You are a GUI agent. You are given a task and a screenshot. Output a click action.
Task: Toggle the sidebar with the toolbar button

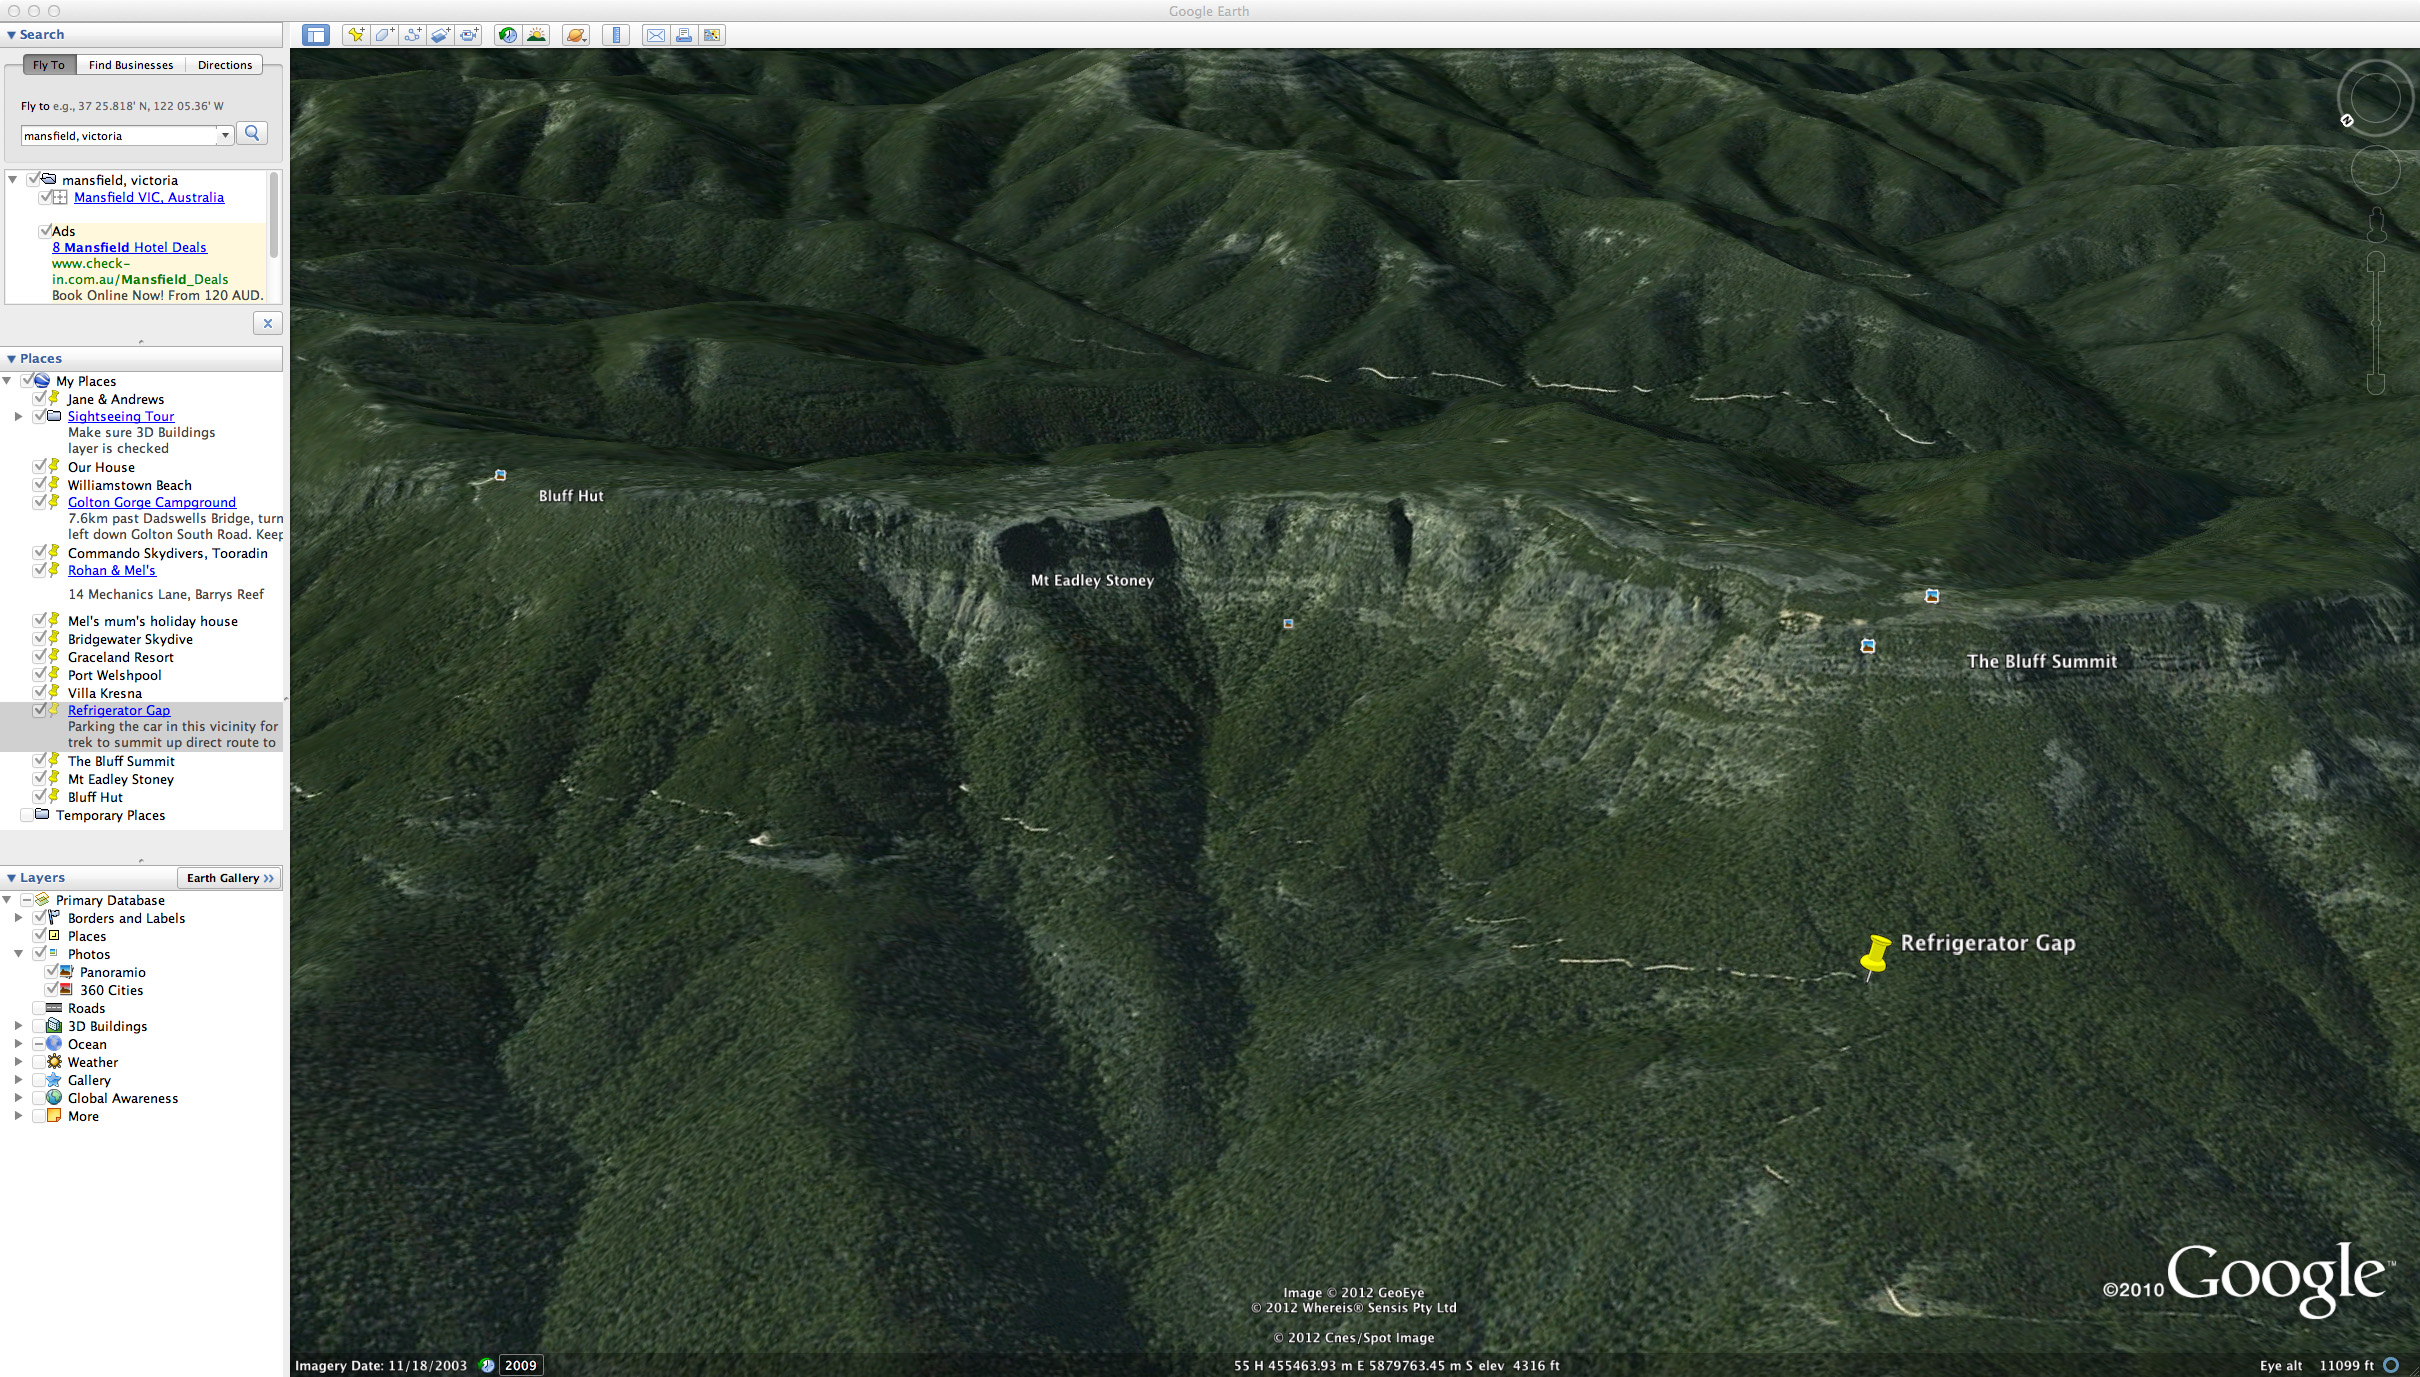pyautogui.click(x=316, y=35)
